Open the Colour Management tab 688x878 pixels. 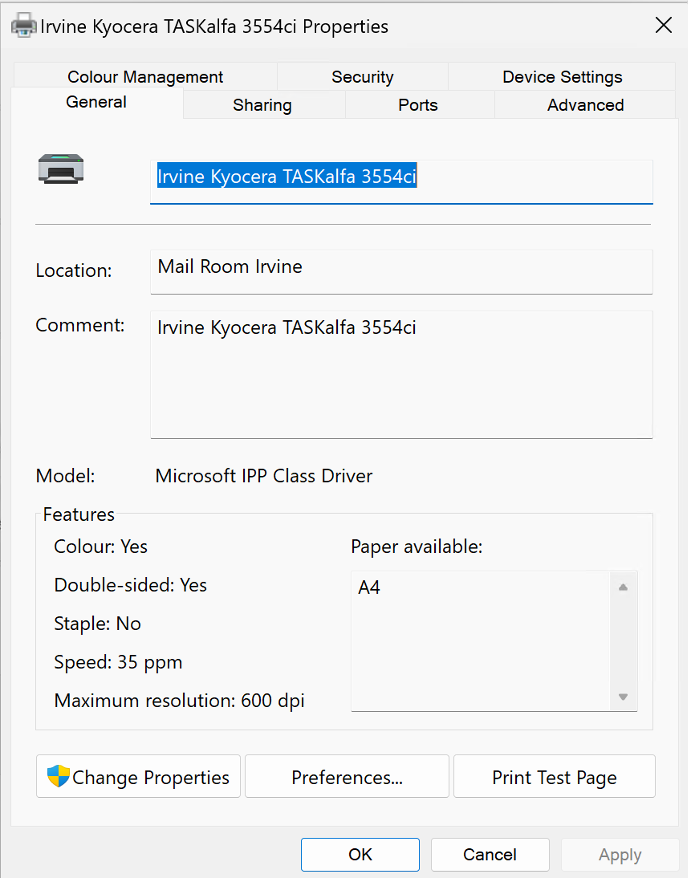tap(145, 77)
